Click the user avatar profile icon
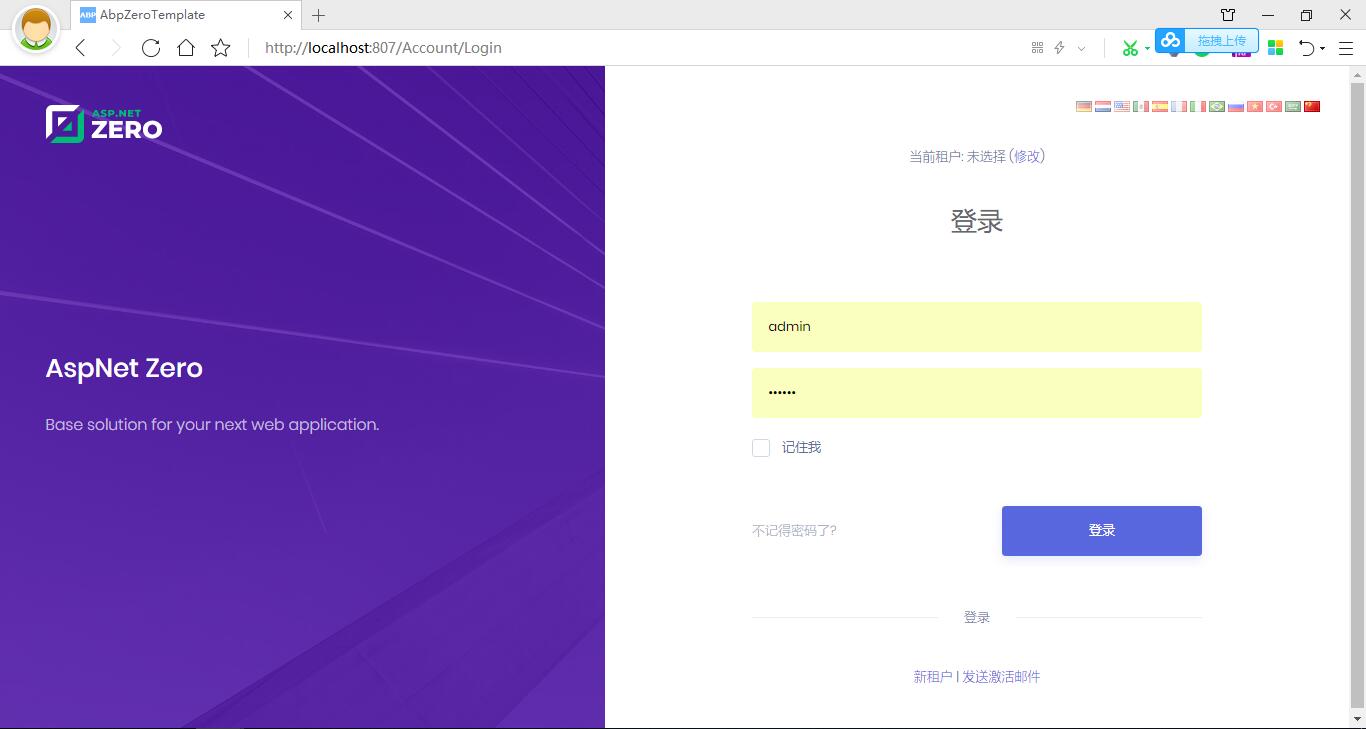Viewport: 1366px width, 729px height. [x=35, y=29]
